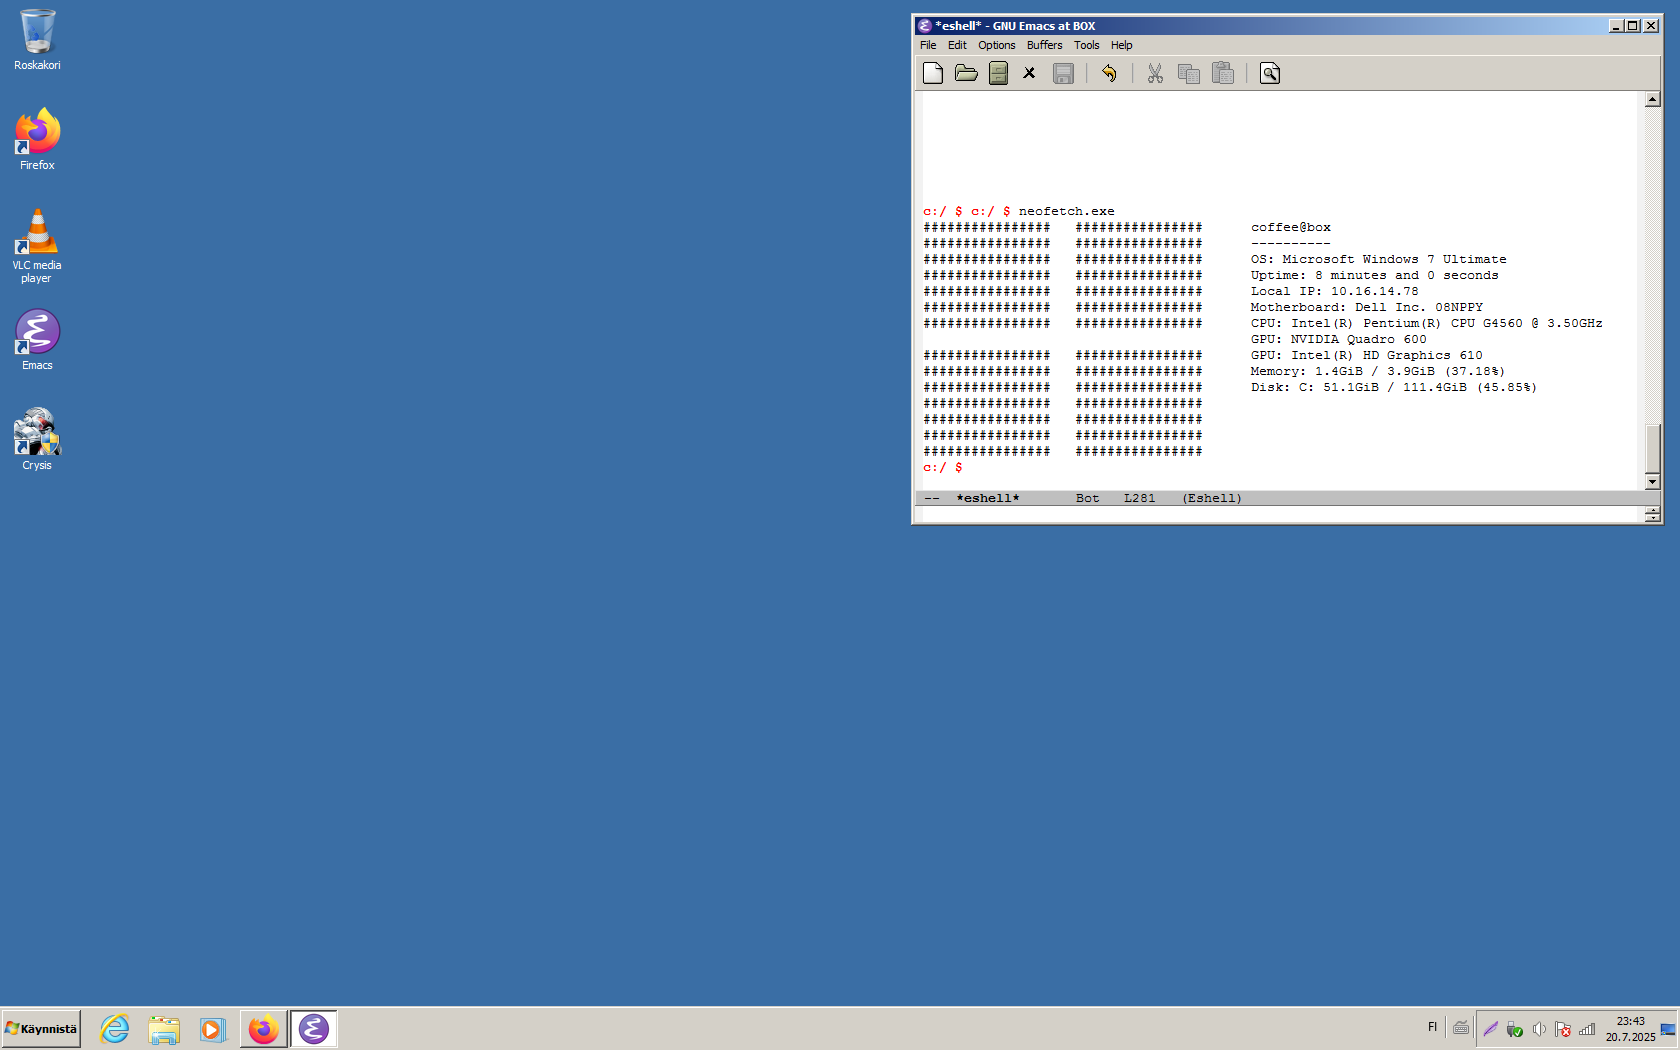Click the taskbar clock showing 23:43
This screenshot has height=1050, width=1680.
(1630, 1029)
